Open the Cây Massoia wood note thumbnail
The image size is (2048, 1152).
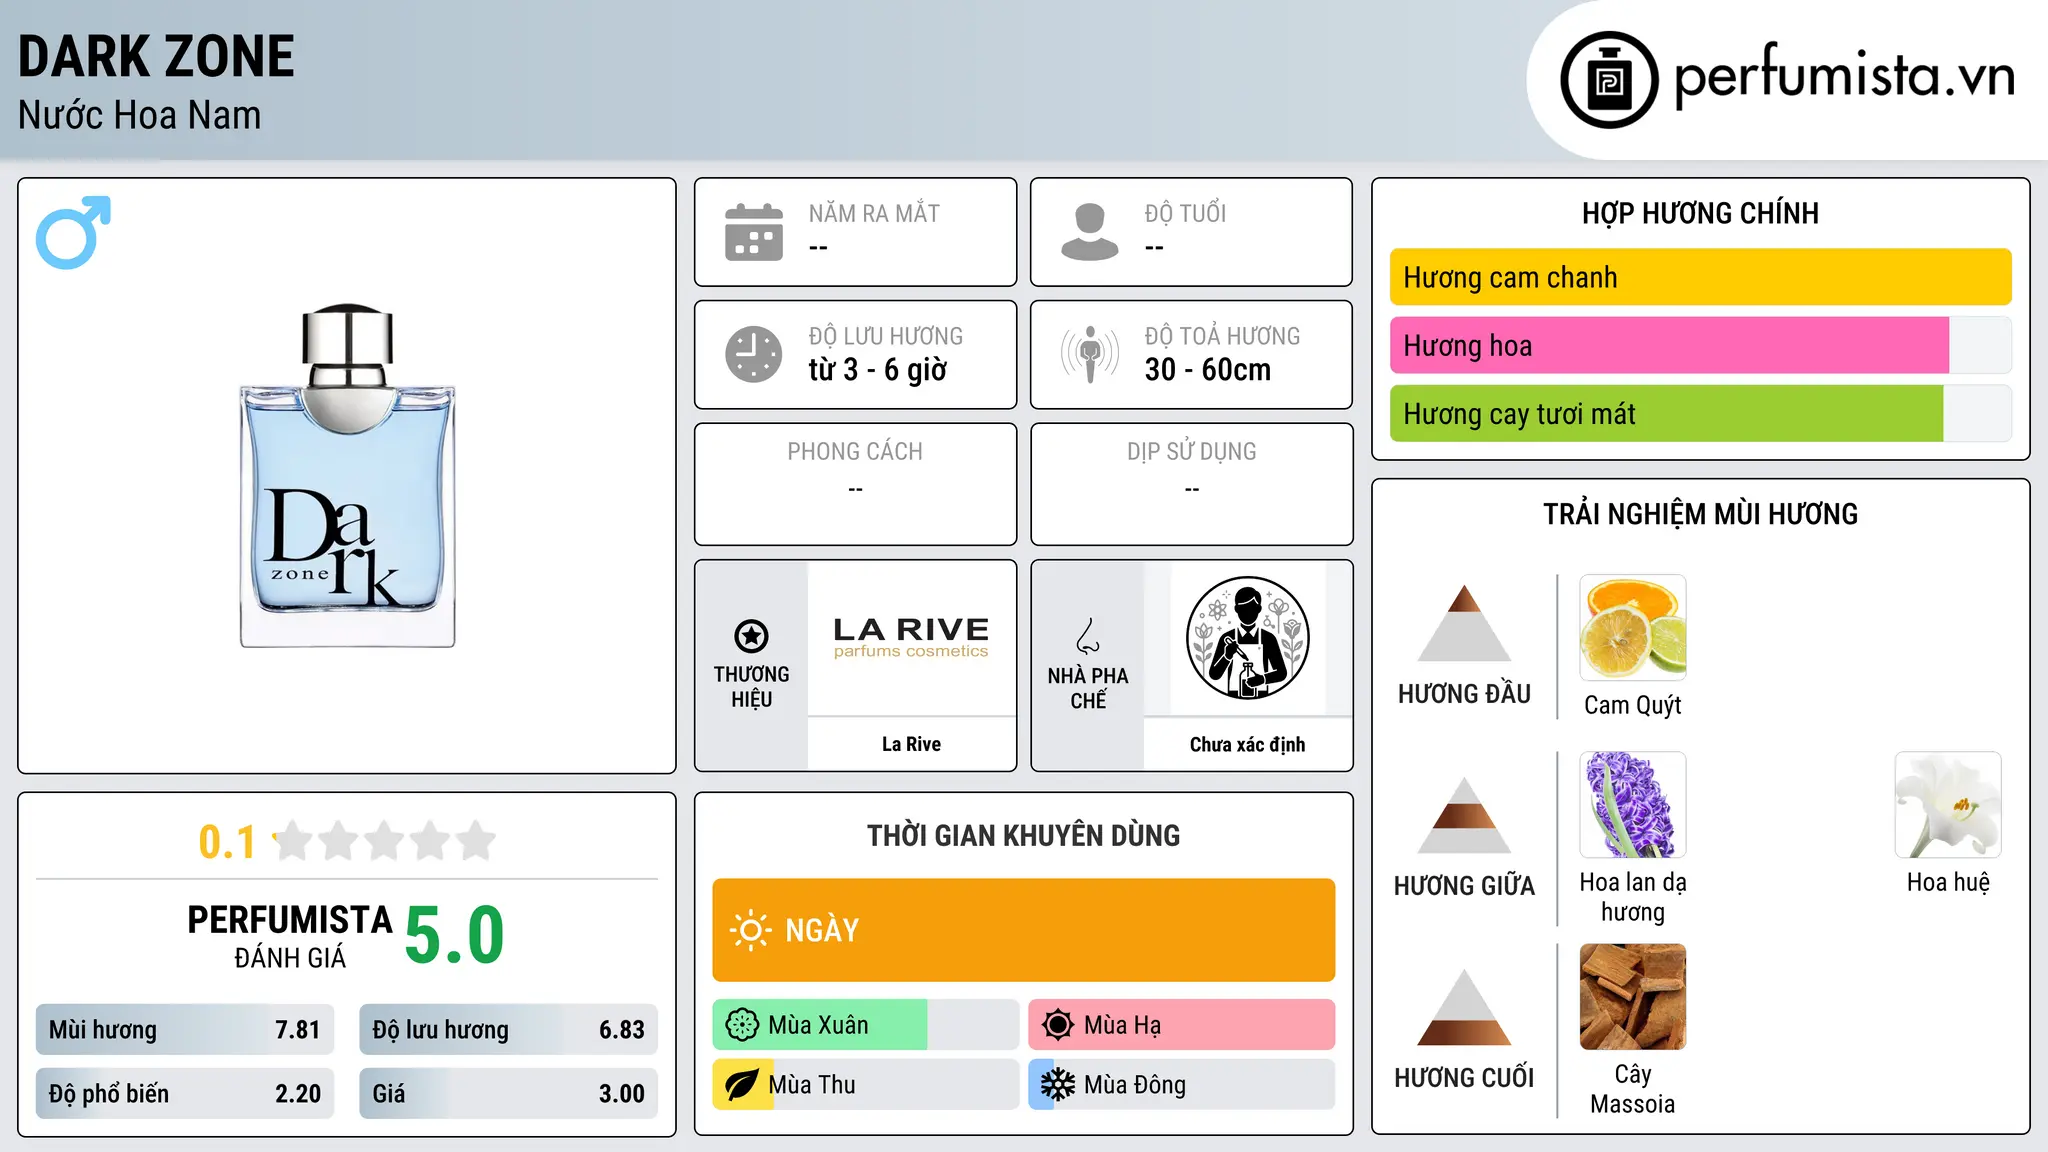click(x=1633, y=997)
